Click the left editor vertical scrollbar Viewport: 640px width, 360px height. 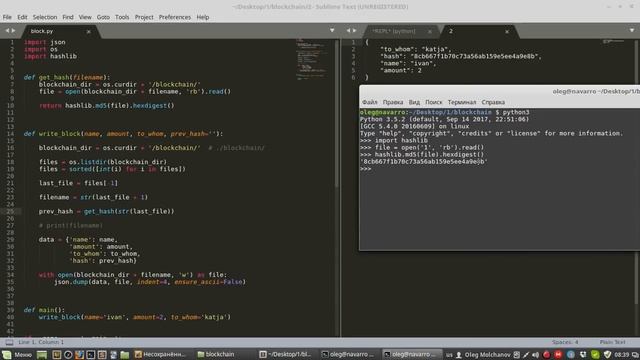coord(337,114)
